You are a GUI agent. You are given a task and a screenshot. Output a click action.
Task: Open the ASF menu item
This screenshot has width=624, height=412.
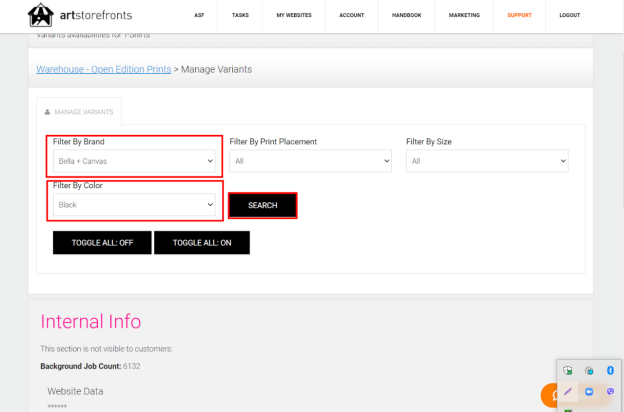(199, 15)
